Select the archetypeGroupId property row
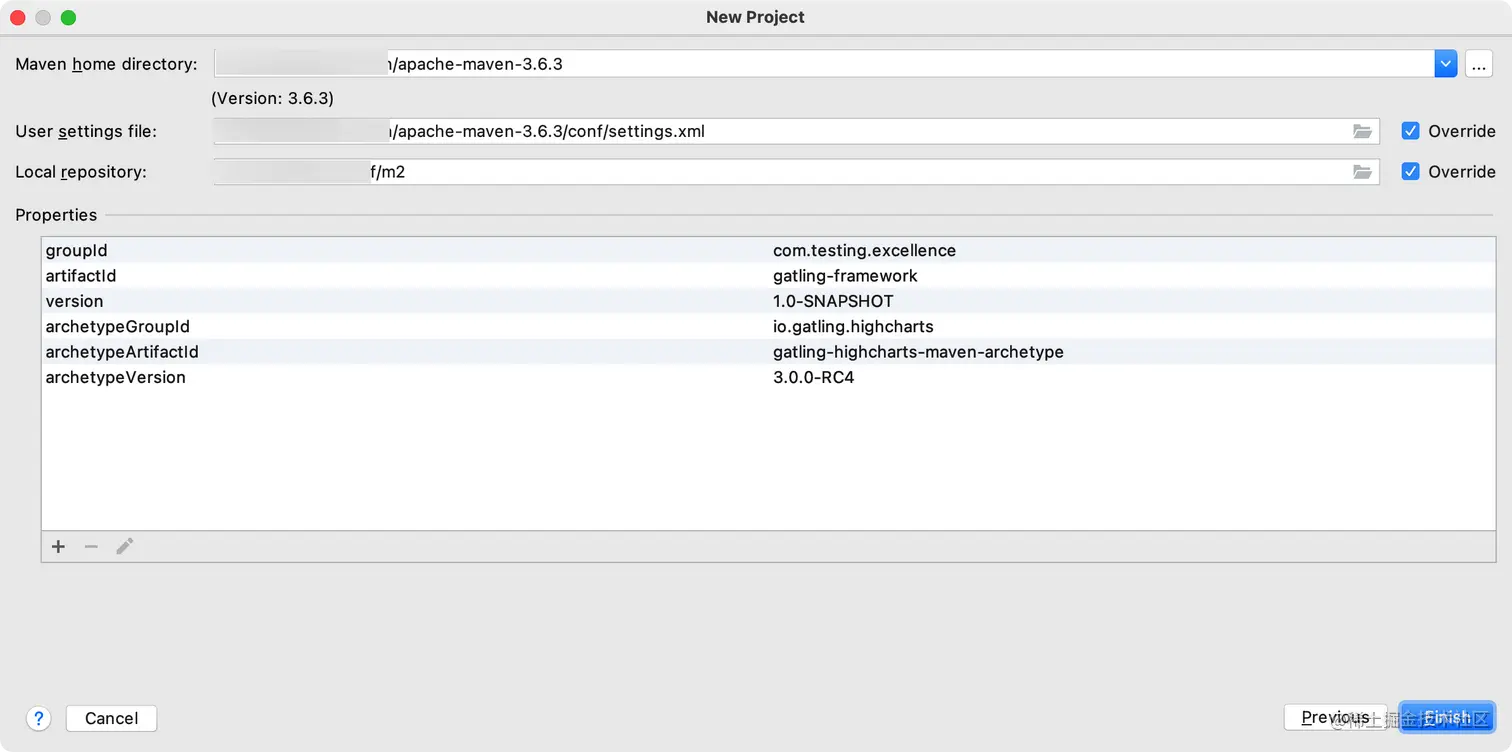This screenshot has width=1512, height=752. 768,327
